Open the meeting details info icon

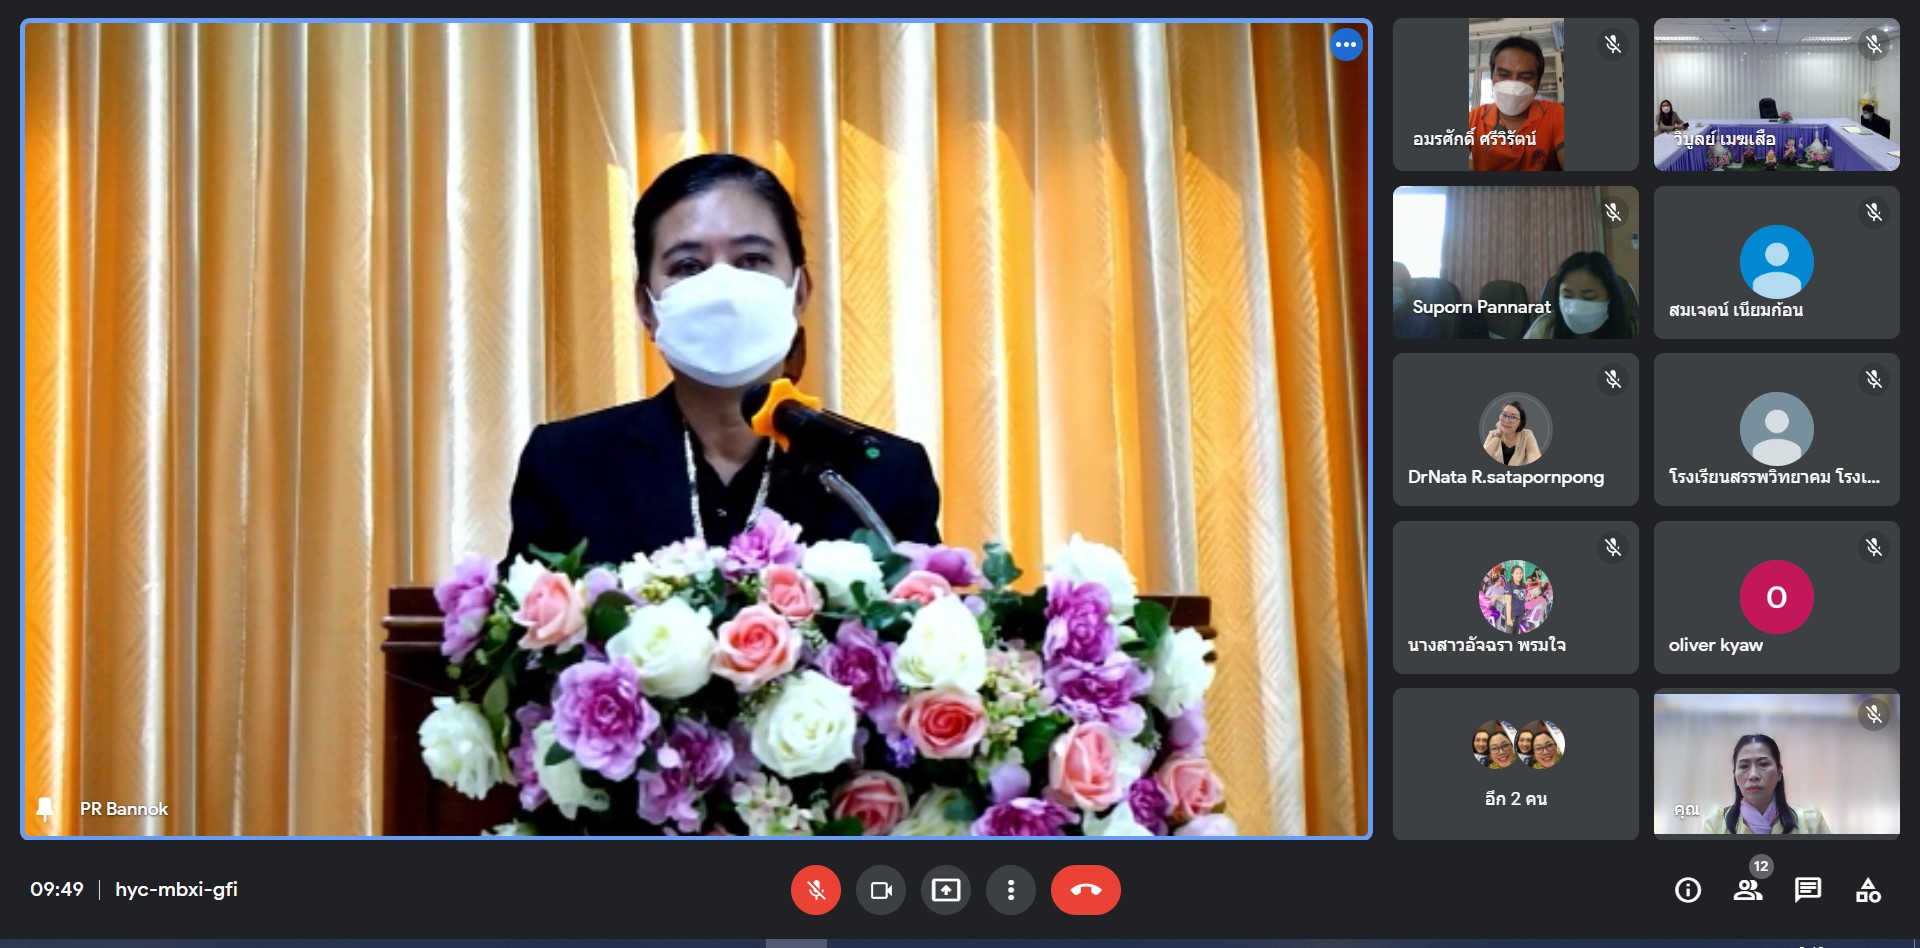[x=1688, y=890]
